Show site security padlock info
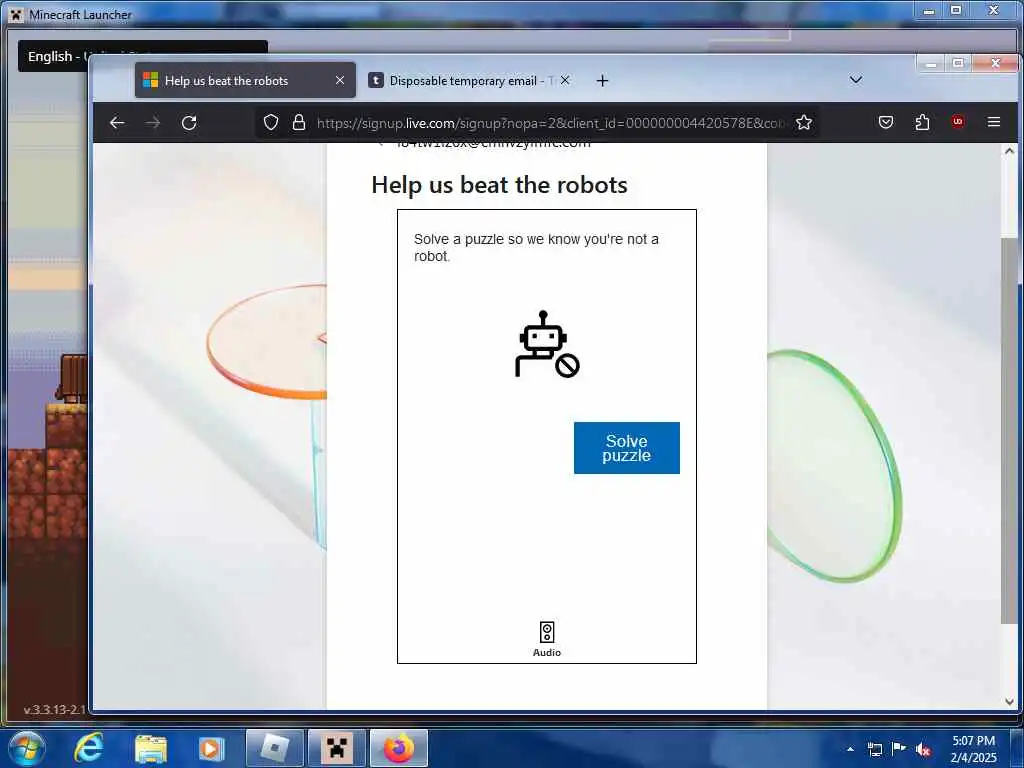 (x=298, y=123)
